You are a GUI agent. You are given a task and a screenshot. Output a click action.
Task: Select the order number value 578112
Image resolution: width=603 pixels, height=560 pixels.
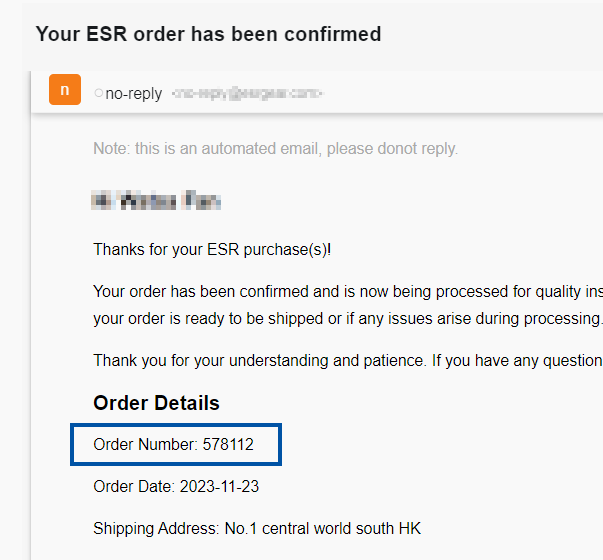coord(228,445)
